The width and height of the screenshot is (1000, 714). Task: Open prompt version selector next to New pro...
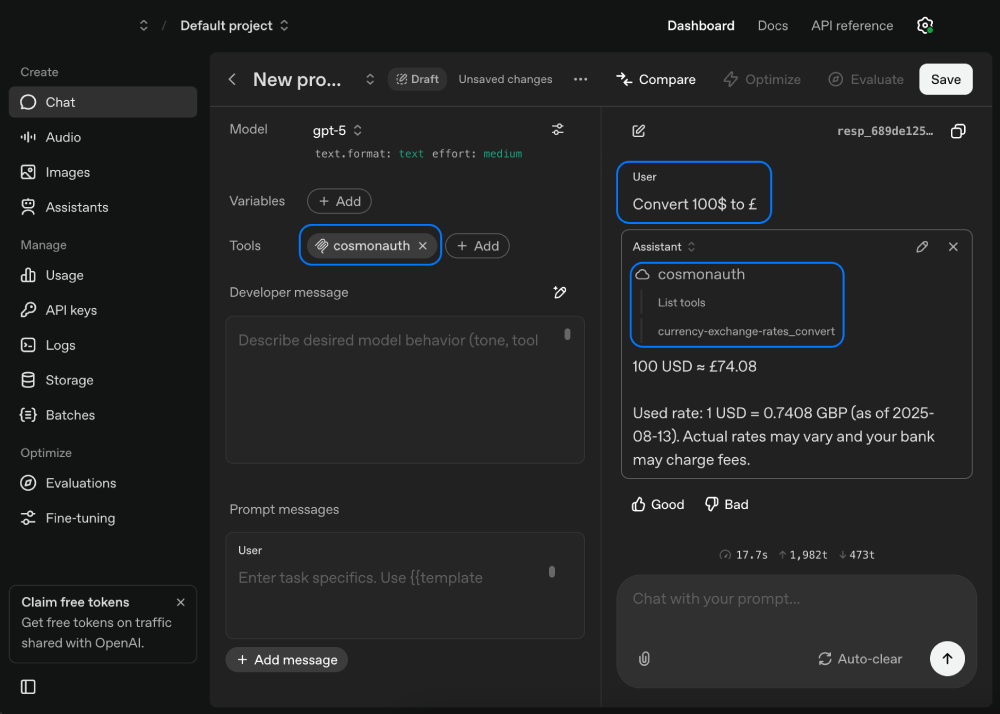coord(370,79)
